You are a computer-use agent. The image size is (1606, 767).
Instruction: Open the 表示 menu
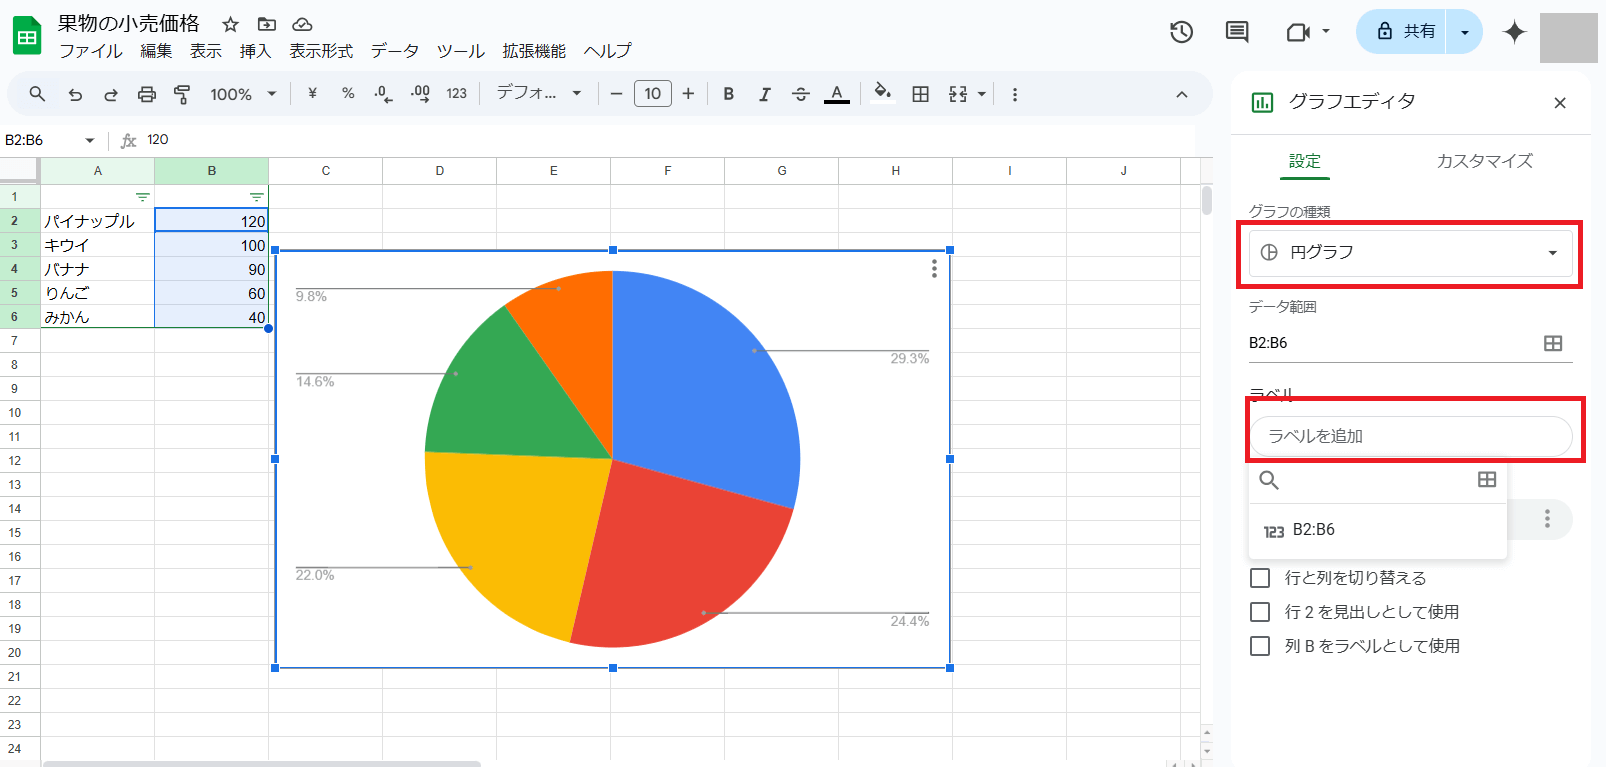click(x=206, y=51)
